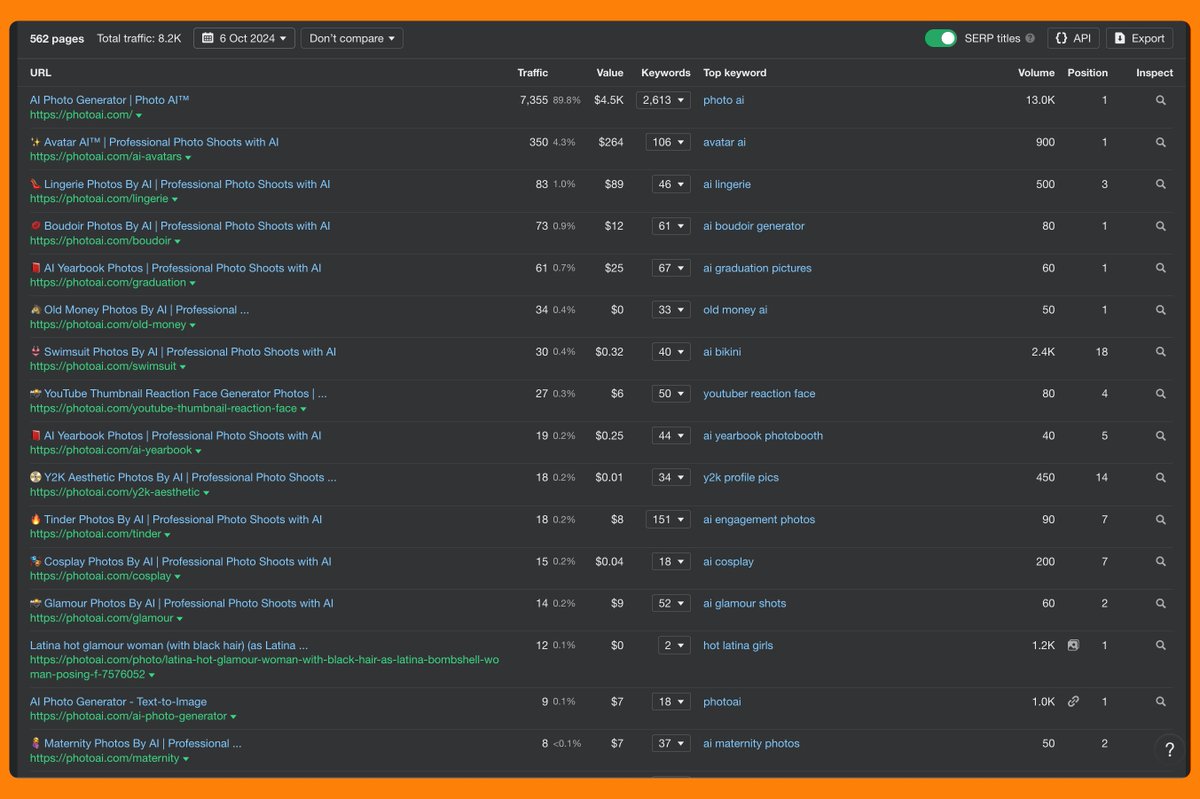
Task: Click the youtuber reaction face keyword link
Action: 759,394
